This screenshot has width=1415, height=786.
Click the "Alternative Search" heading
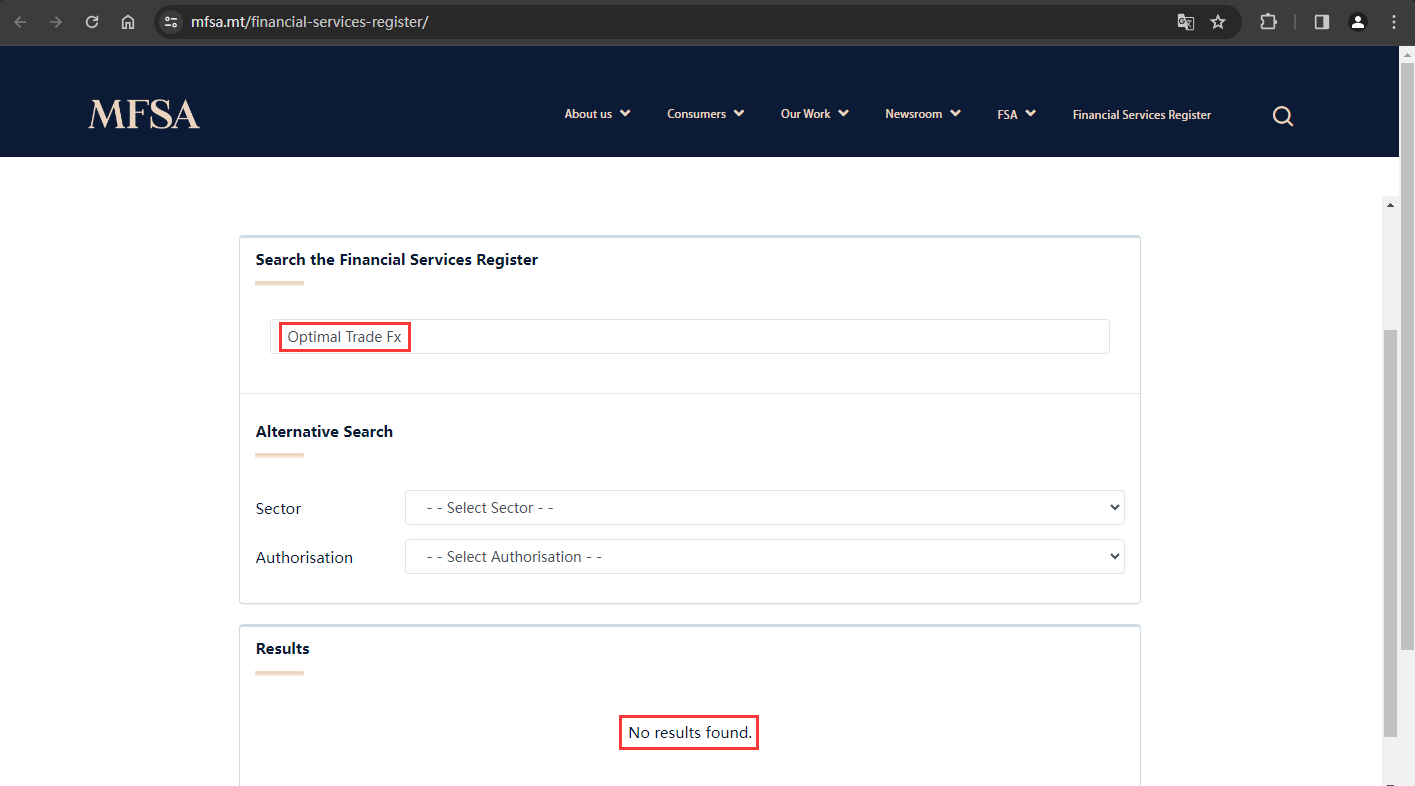(324, 432)
